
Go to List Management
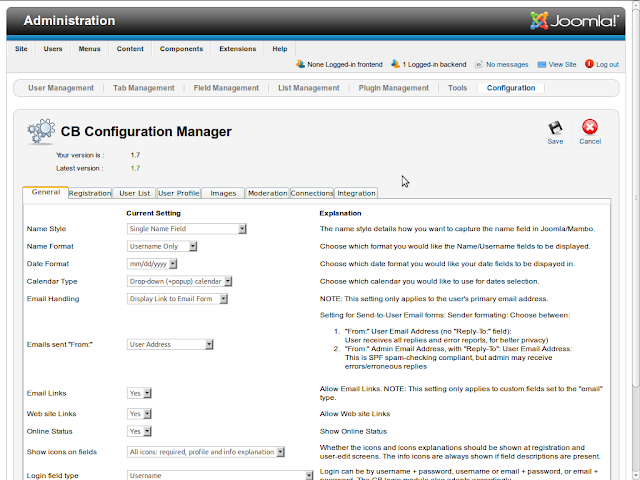tap(309, 88)
